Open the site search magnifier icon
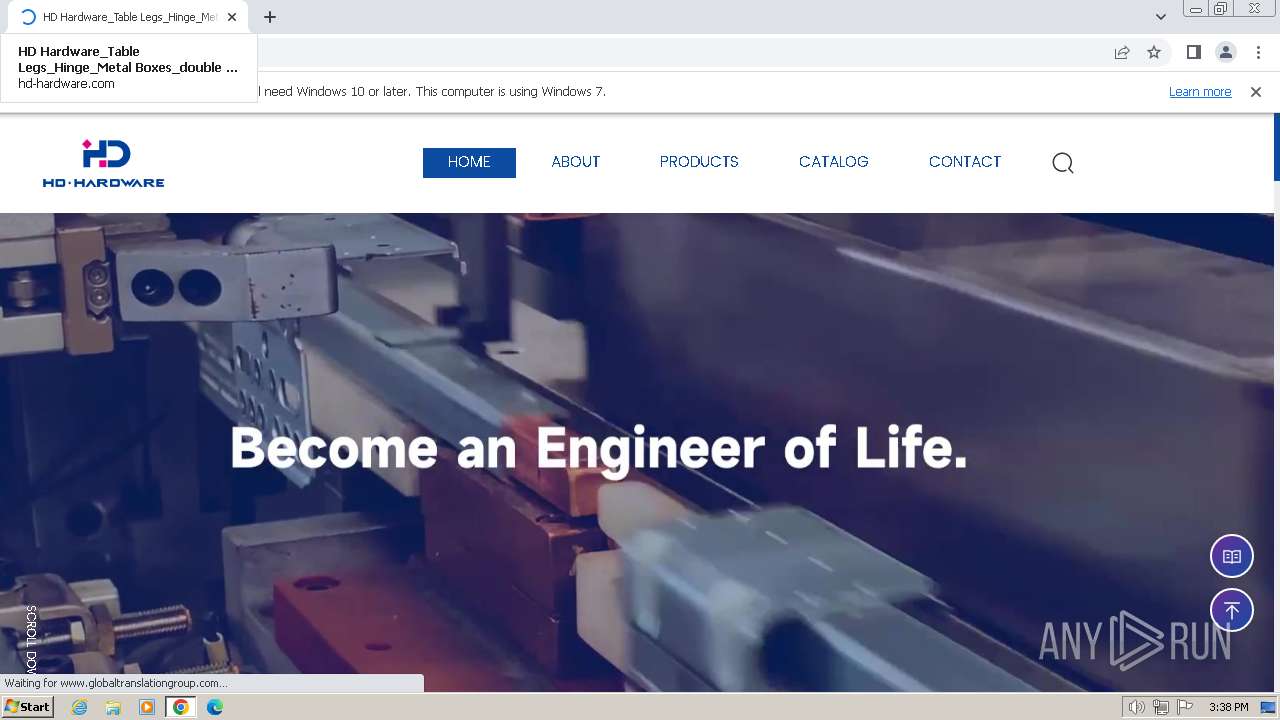The width and height of the screenshot is (1280, 720). pyautogui.click(x=1063, y=163)
